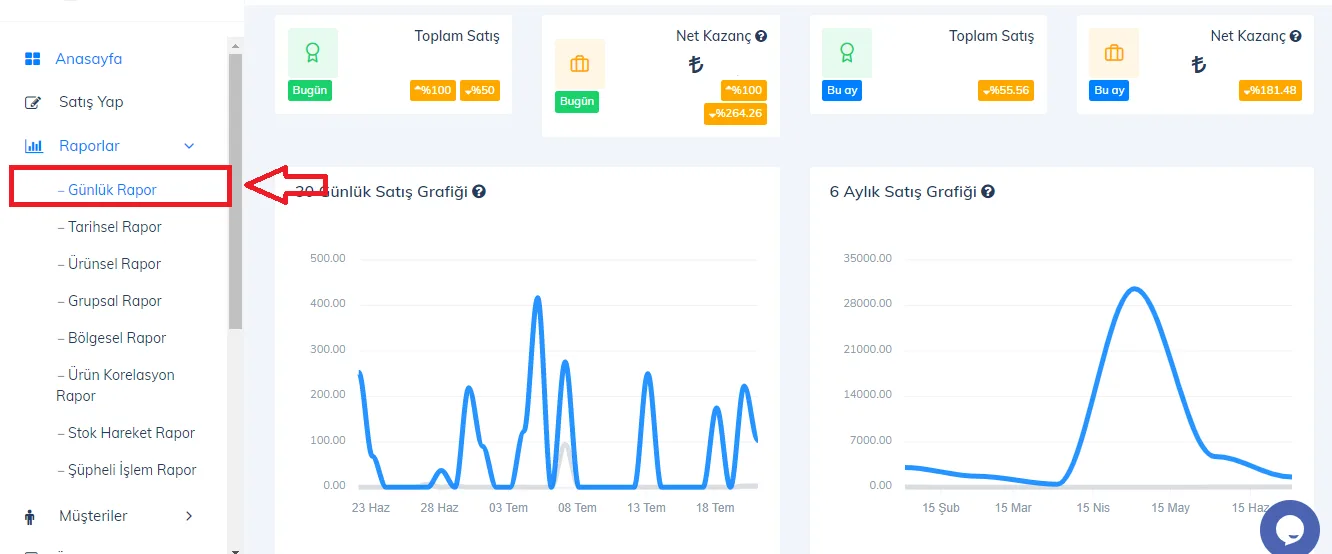
Task: Click lira symbol in today's Net Kazanç card
Action: [696, 65]
